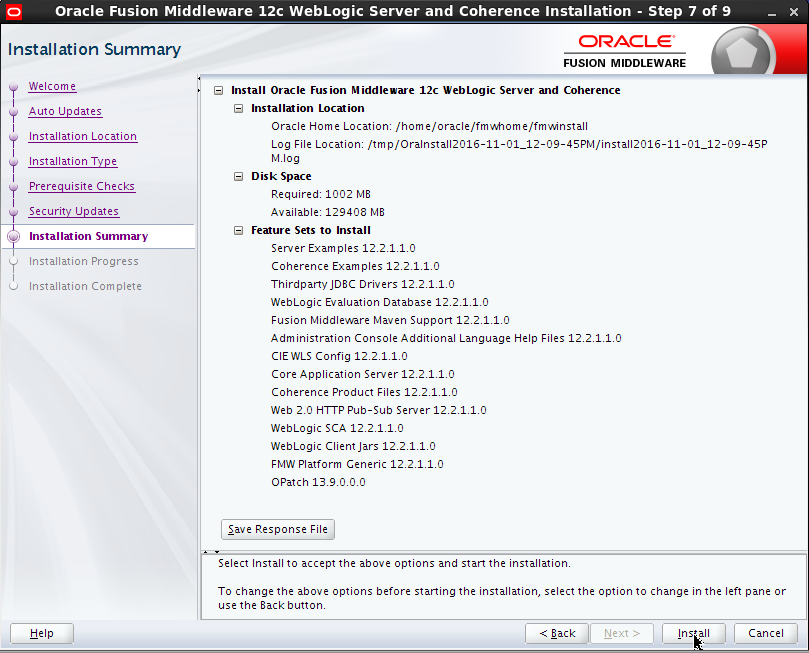Click the Installation Progress step

84,262
